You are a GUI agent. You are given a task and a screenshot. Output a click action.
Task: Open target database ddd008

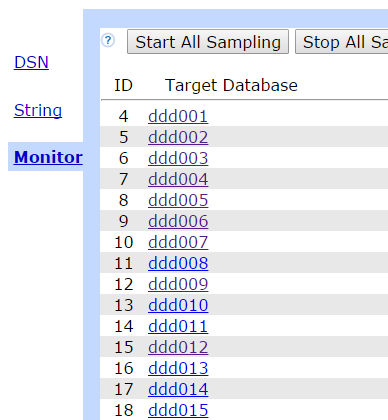point(178,263)
